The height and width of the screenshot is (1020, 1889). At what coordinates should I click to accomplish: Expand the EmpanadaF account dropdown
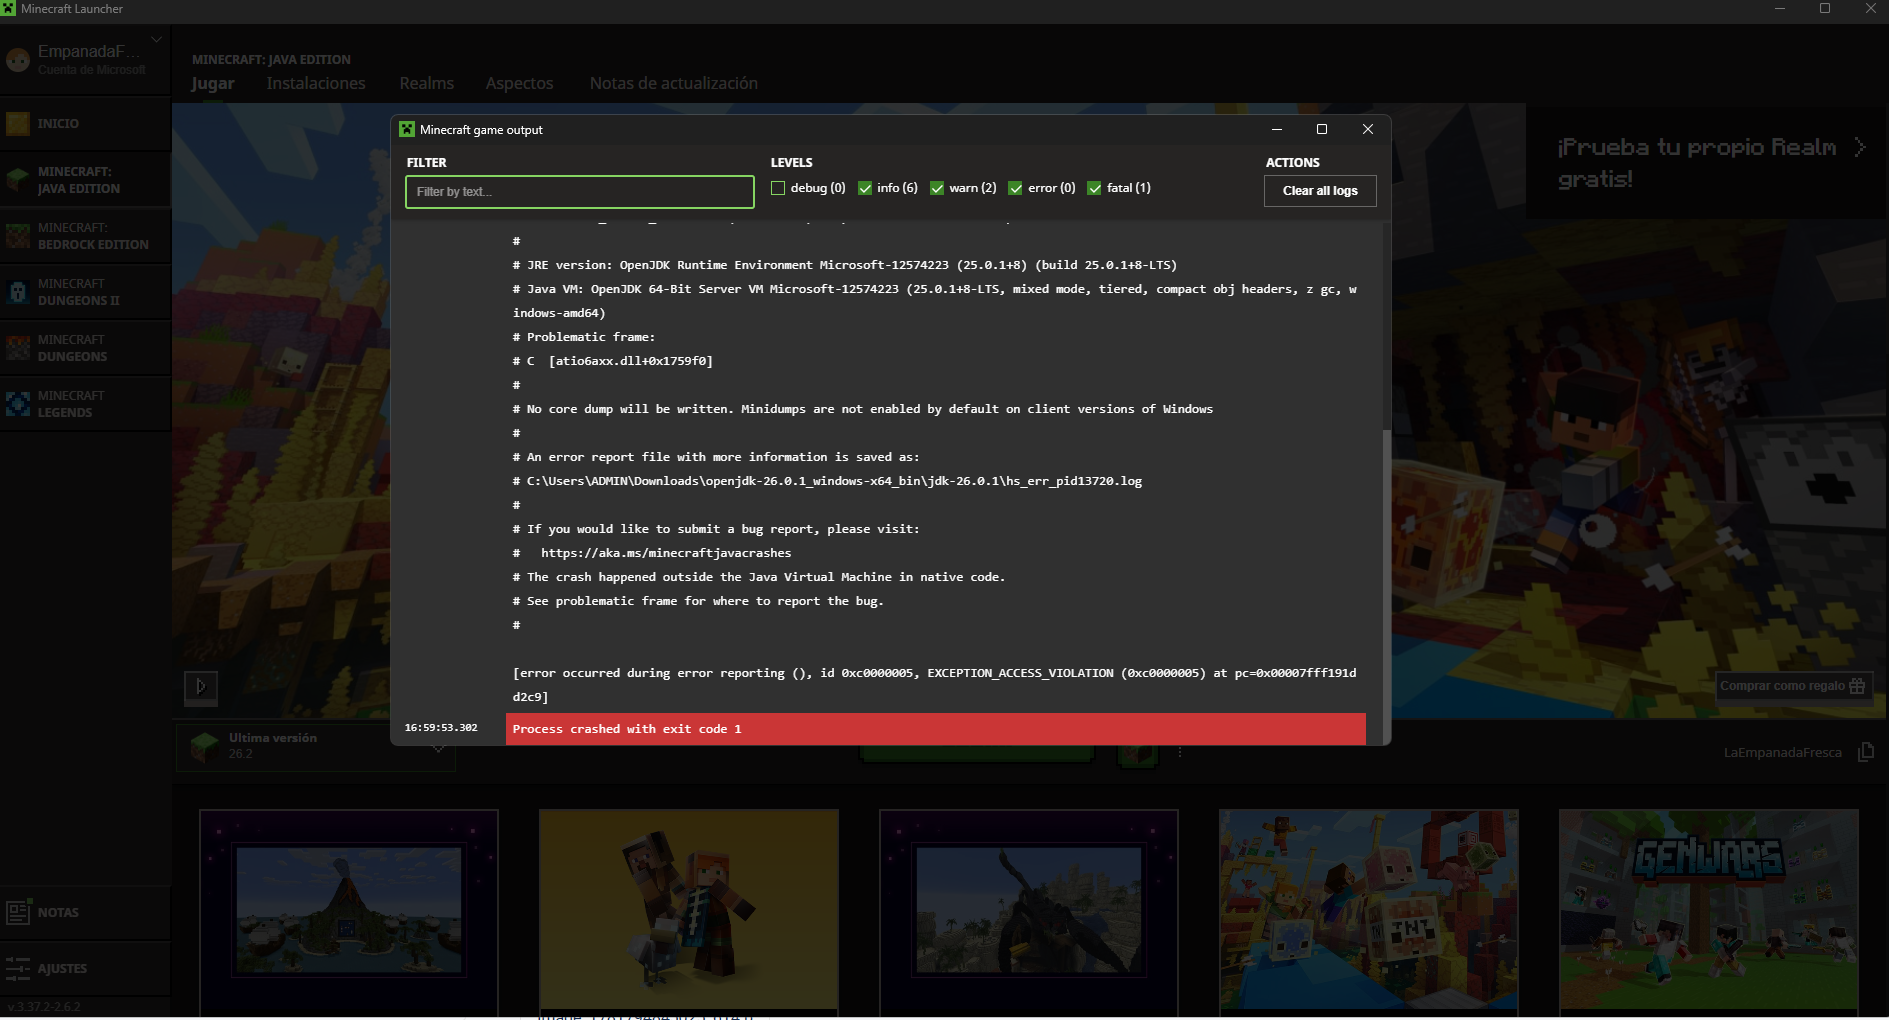(x=156, y=40)
